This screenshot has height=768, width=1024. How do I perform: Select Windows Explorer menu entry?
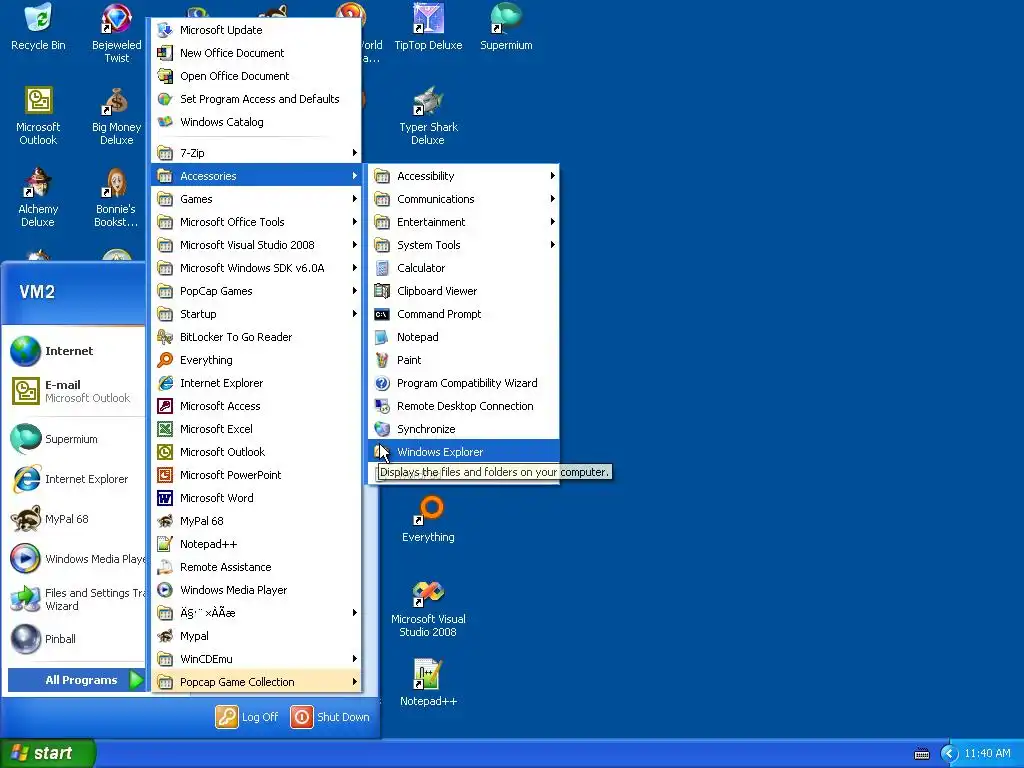coord(464,452)
